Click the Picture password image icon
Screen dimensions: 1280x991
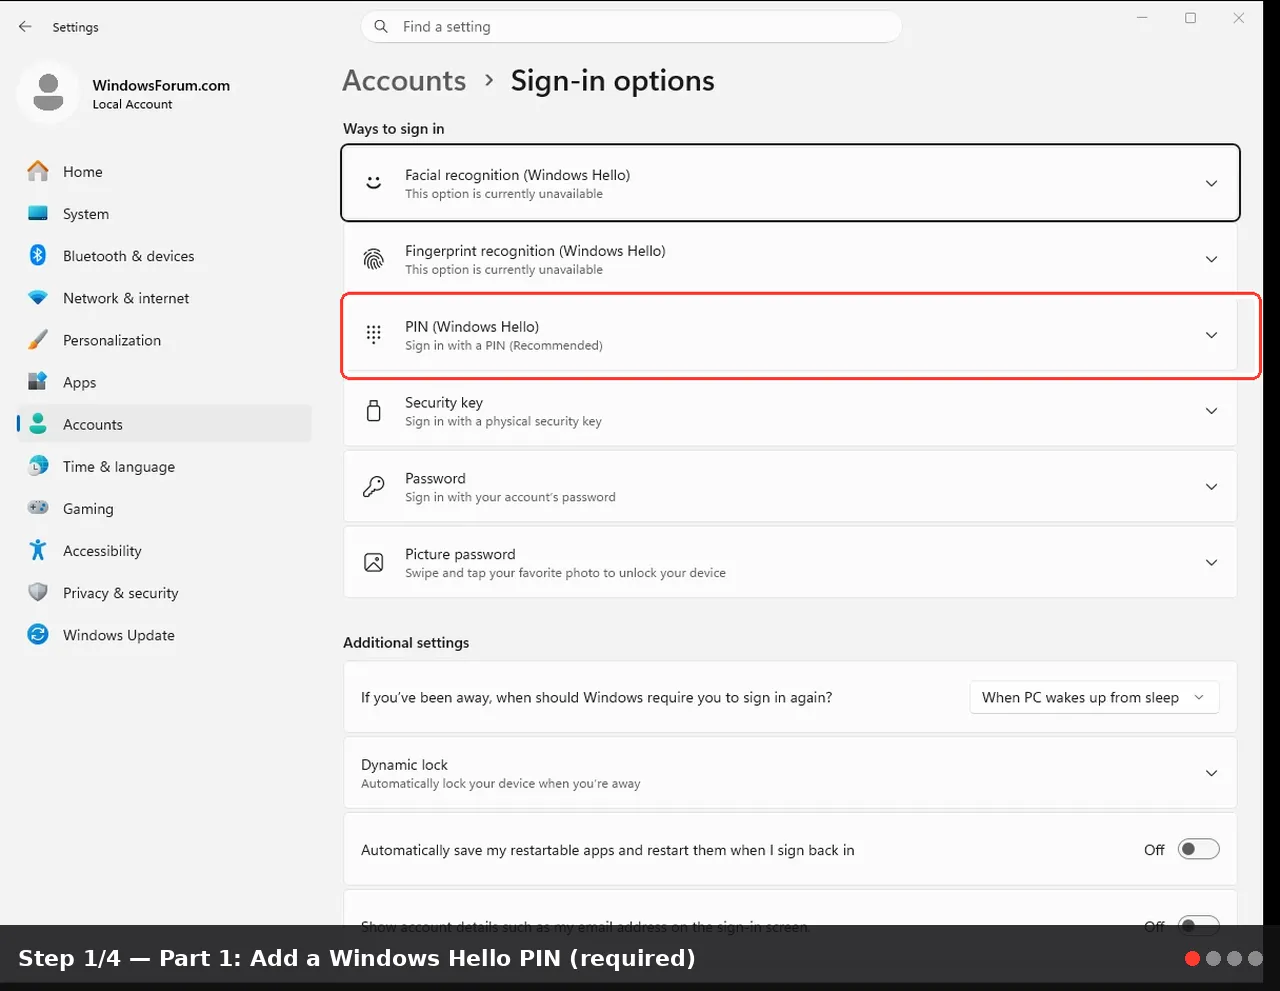pos(373,563)
